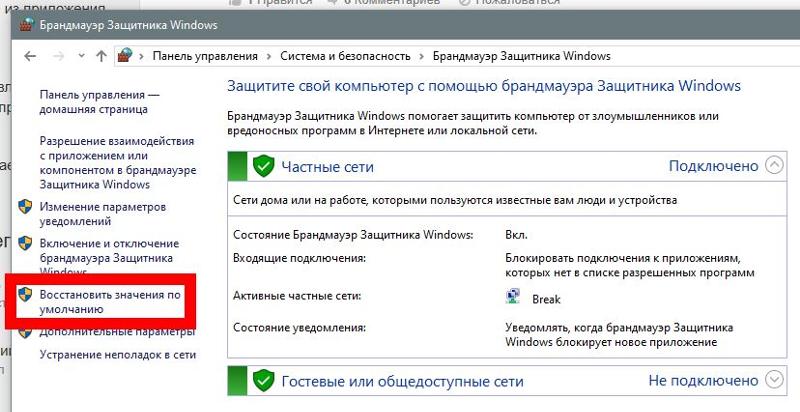
Task: Expand the chevron after Панель управления breadcrumb
Action: (269, 56)
